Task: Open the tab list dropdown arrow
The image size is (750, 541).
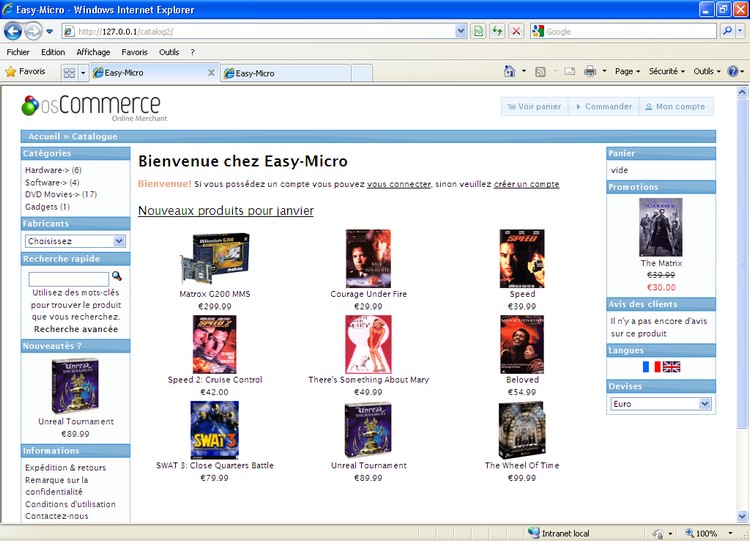Action: click(x=83, y=73)
